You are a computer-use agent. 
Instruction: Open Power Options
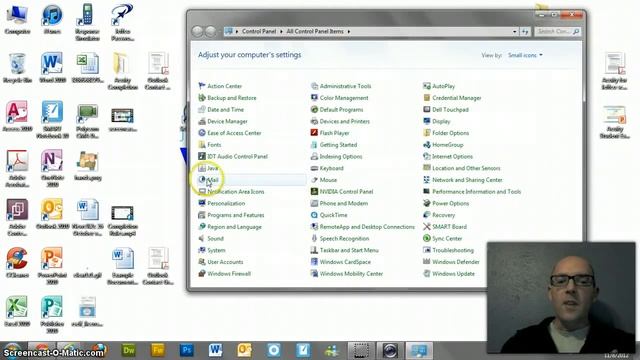(x=450, y=203)
